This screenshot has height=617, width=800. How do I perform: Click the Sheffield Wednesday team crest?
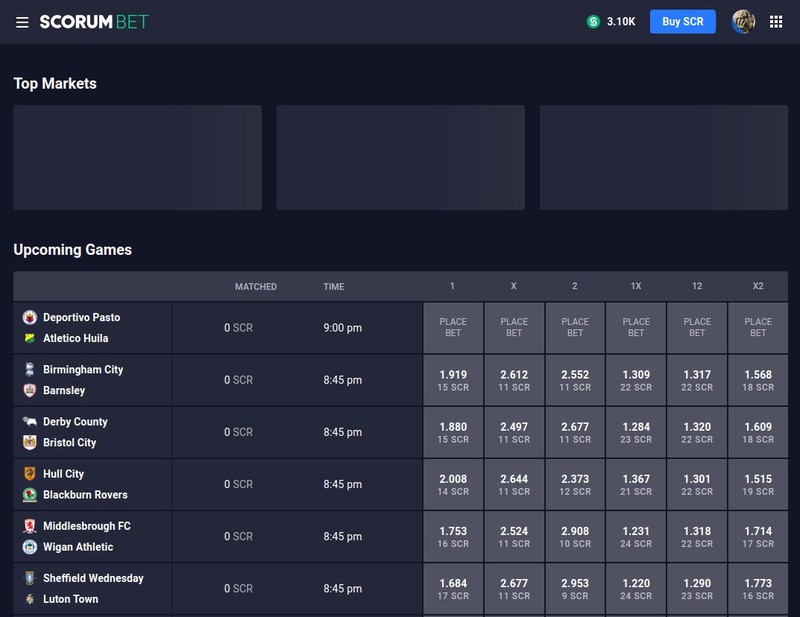point(30,578)
